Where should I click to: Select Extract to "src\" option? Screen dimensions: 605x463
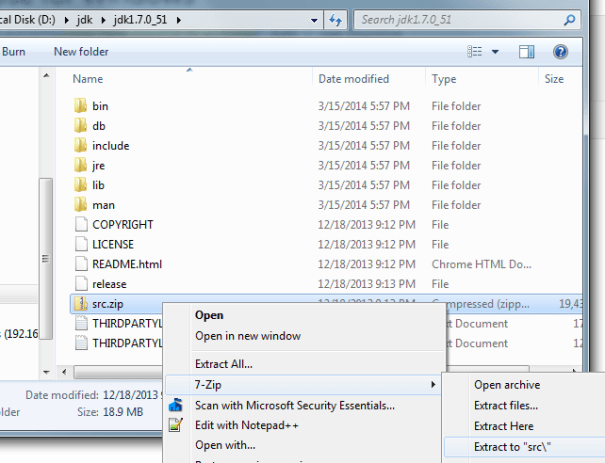512,447
